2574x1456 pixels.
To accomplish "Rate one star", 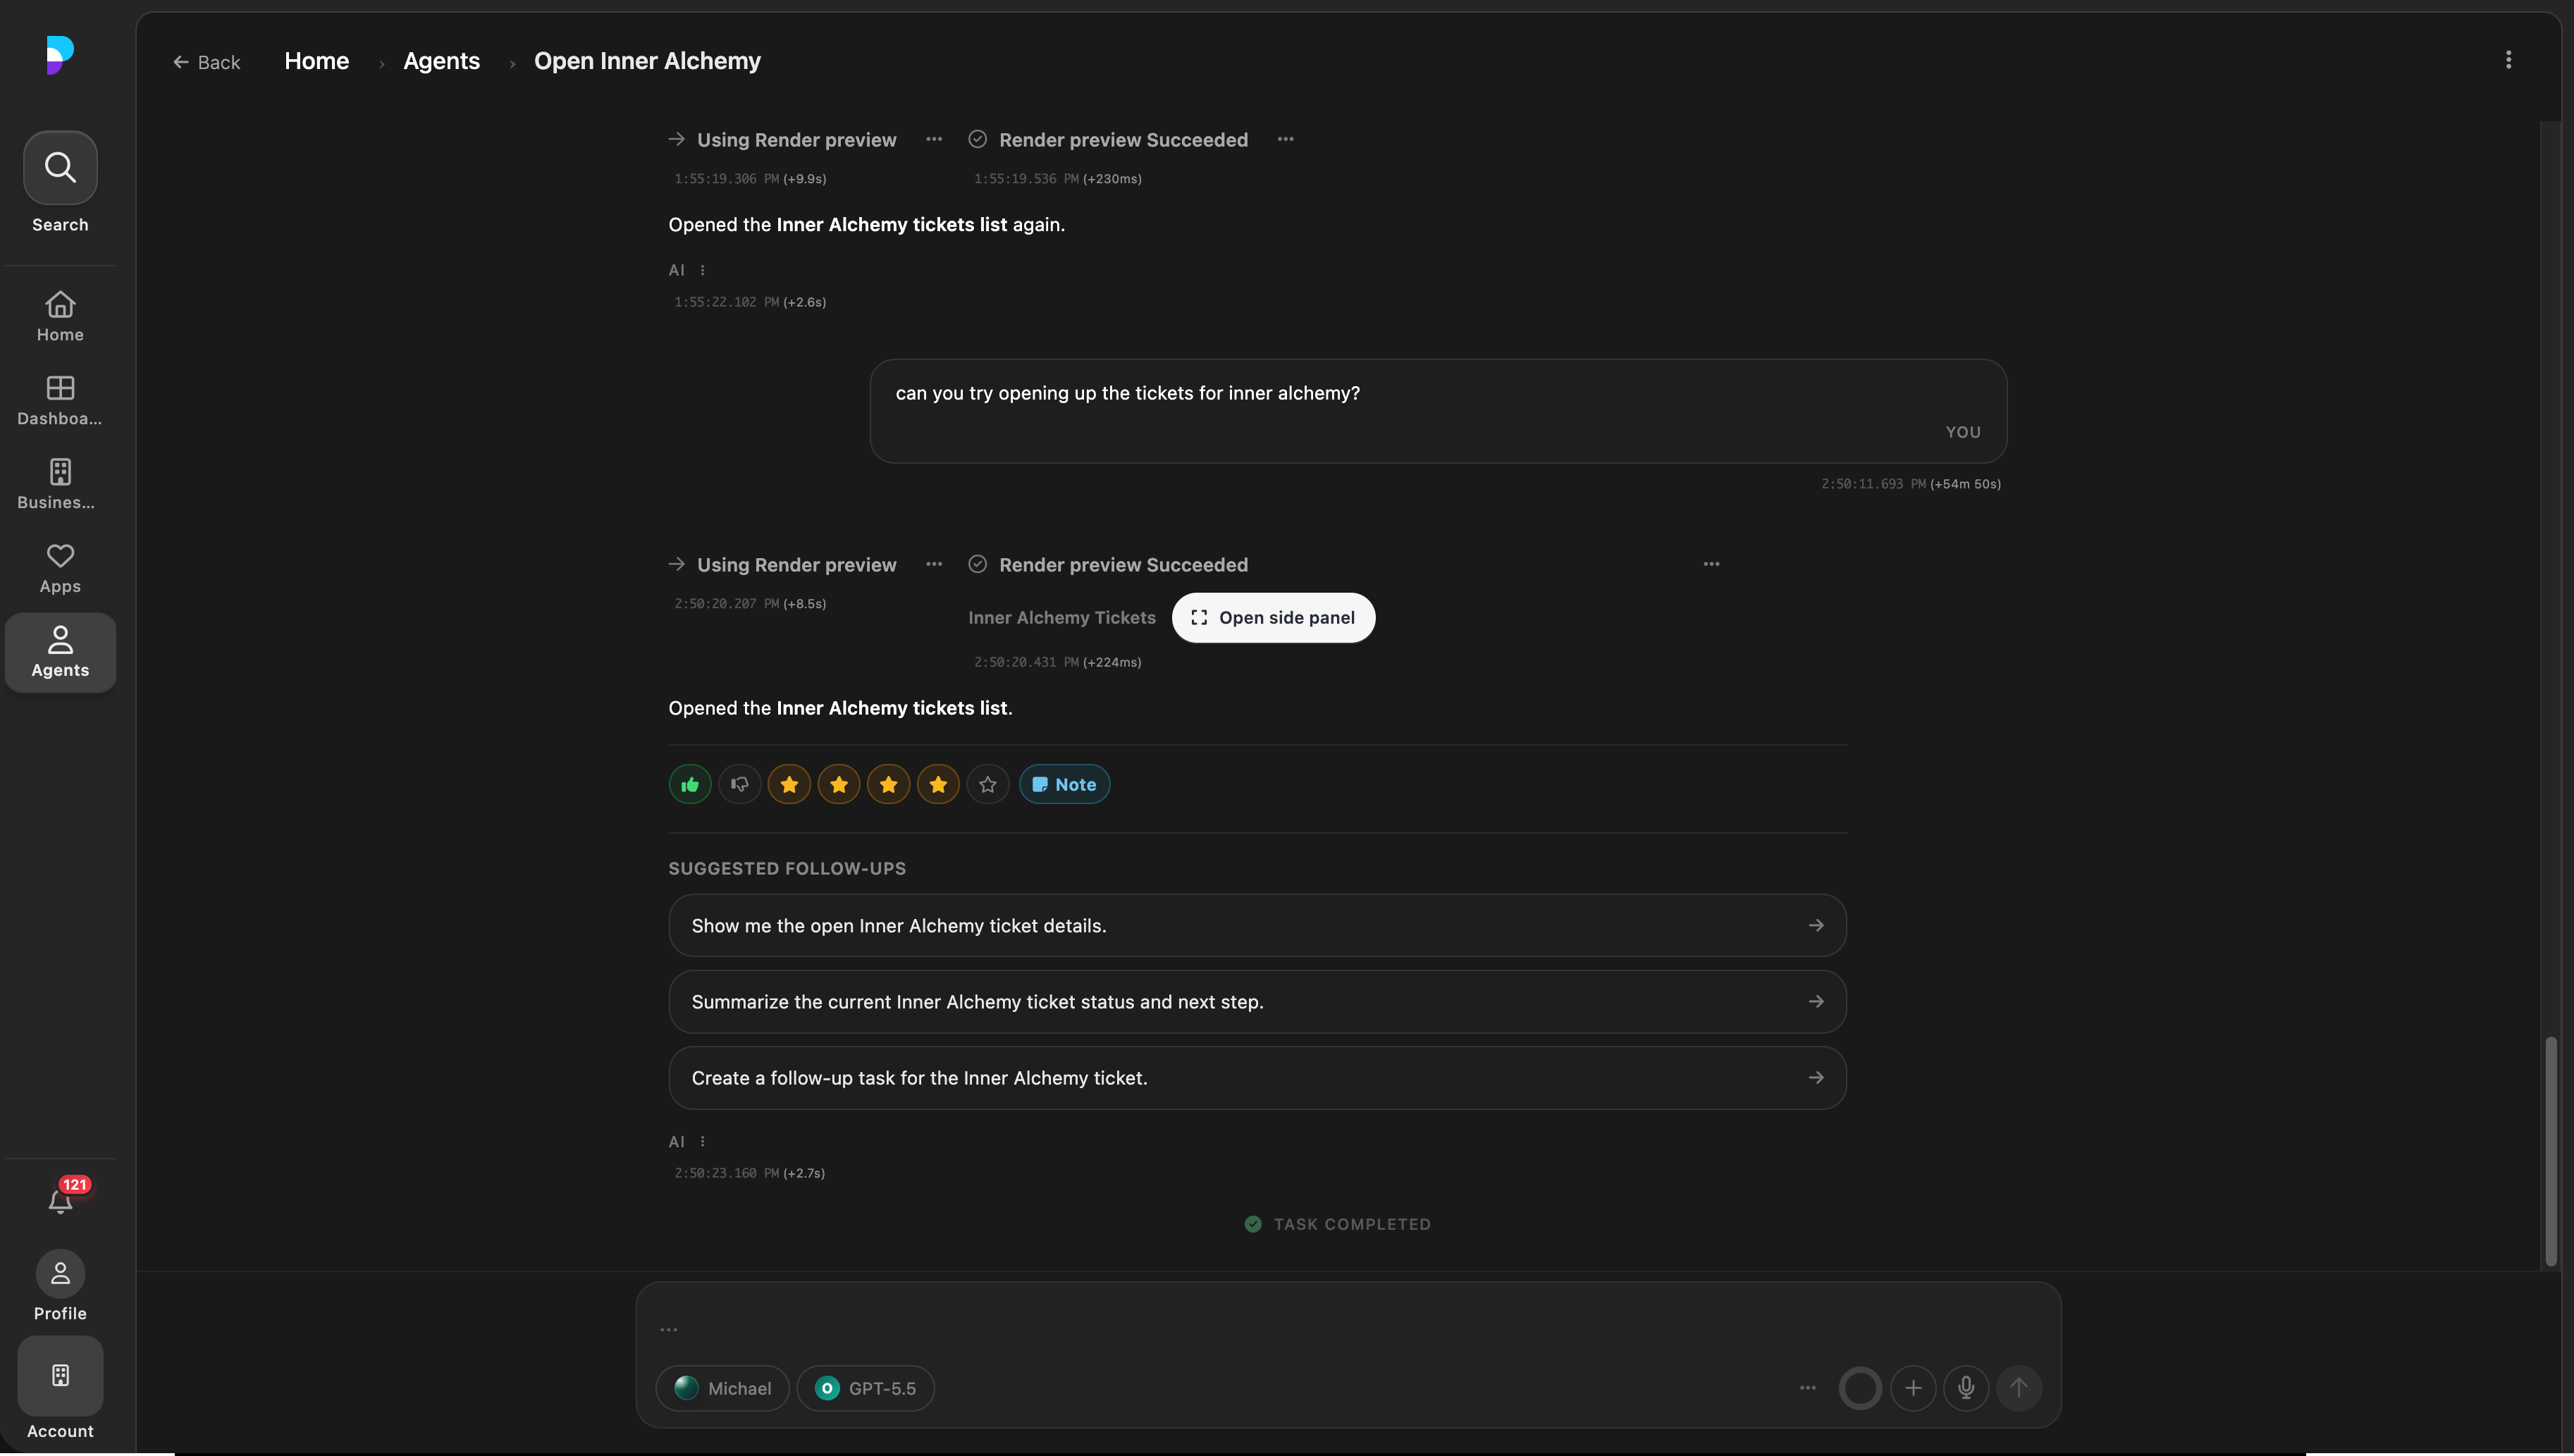I will point(789,784).
